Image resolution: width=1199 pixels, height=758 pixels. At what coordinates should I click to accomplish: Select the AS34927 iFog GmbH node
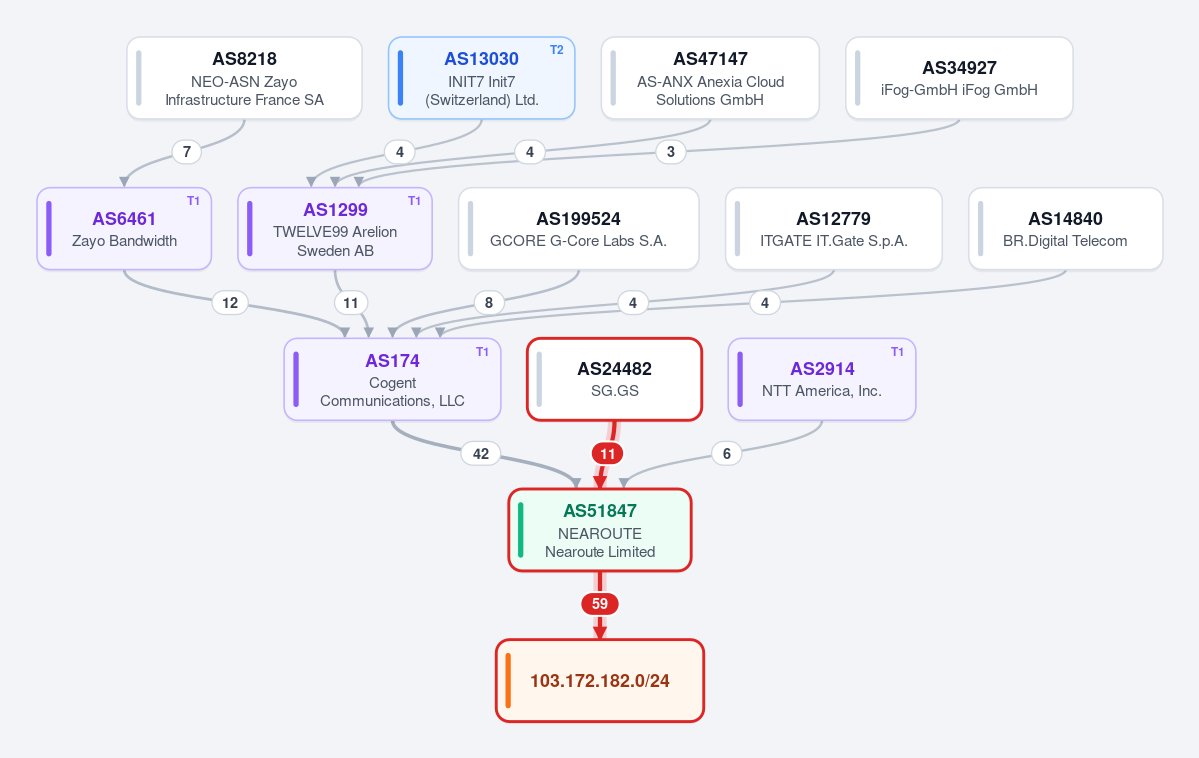point(959,78)
